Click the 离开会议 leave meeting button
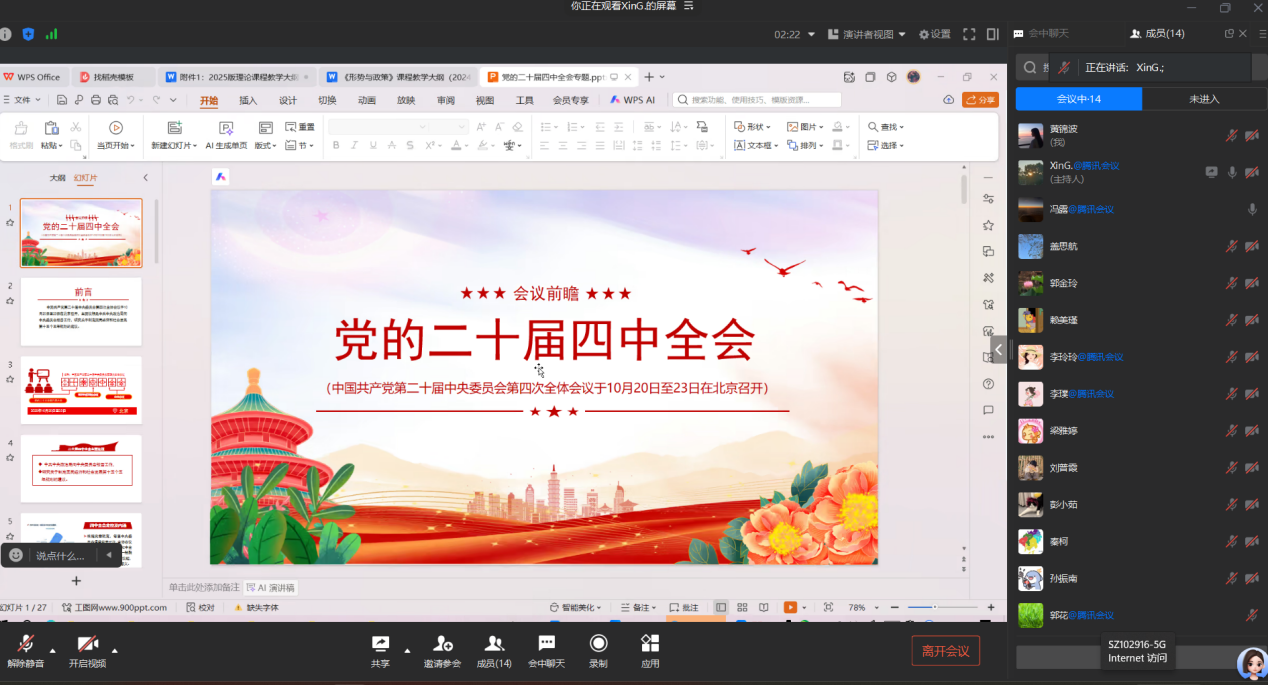 [945, 651]
